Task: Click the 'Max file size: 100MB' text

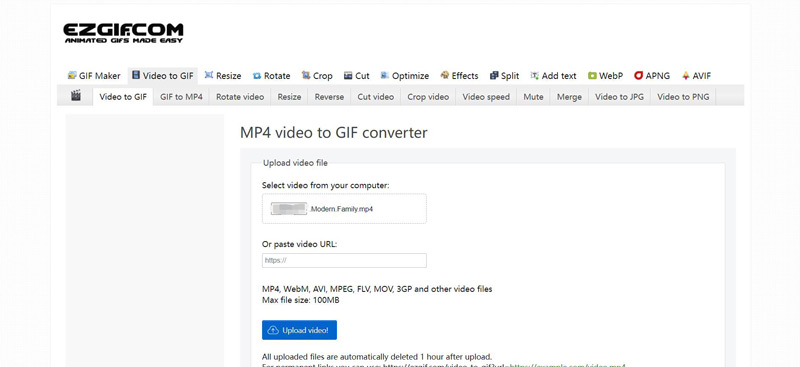Action: (301, 300)
